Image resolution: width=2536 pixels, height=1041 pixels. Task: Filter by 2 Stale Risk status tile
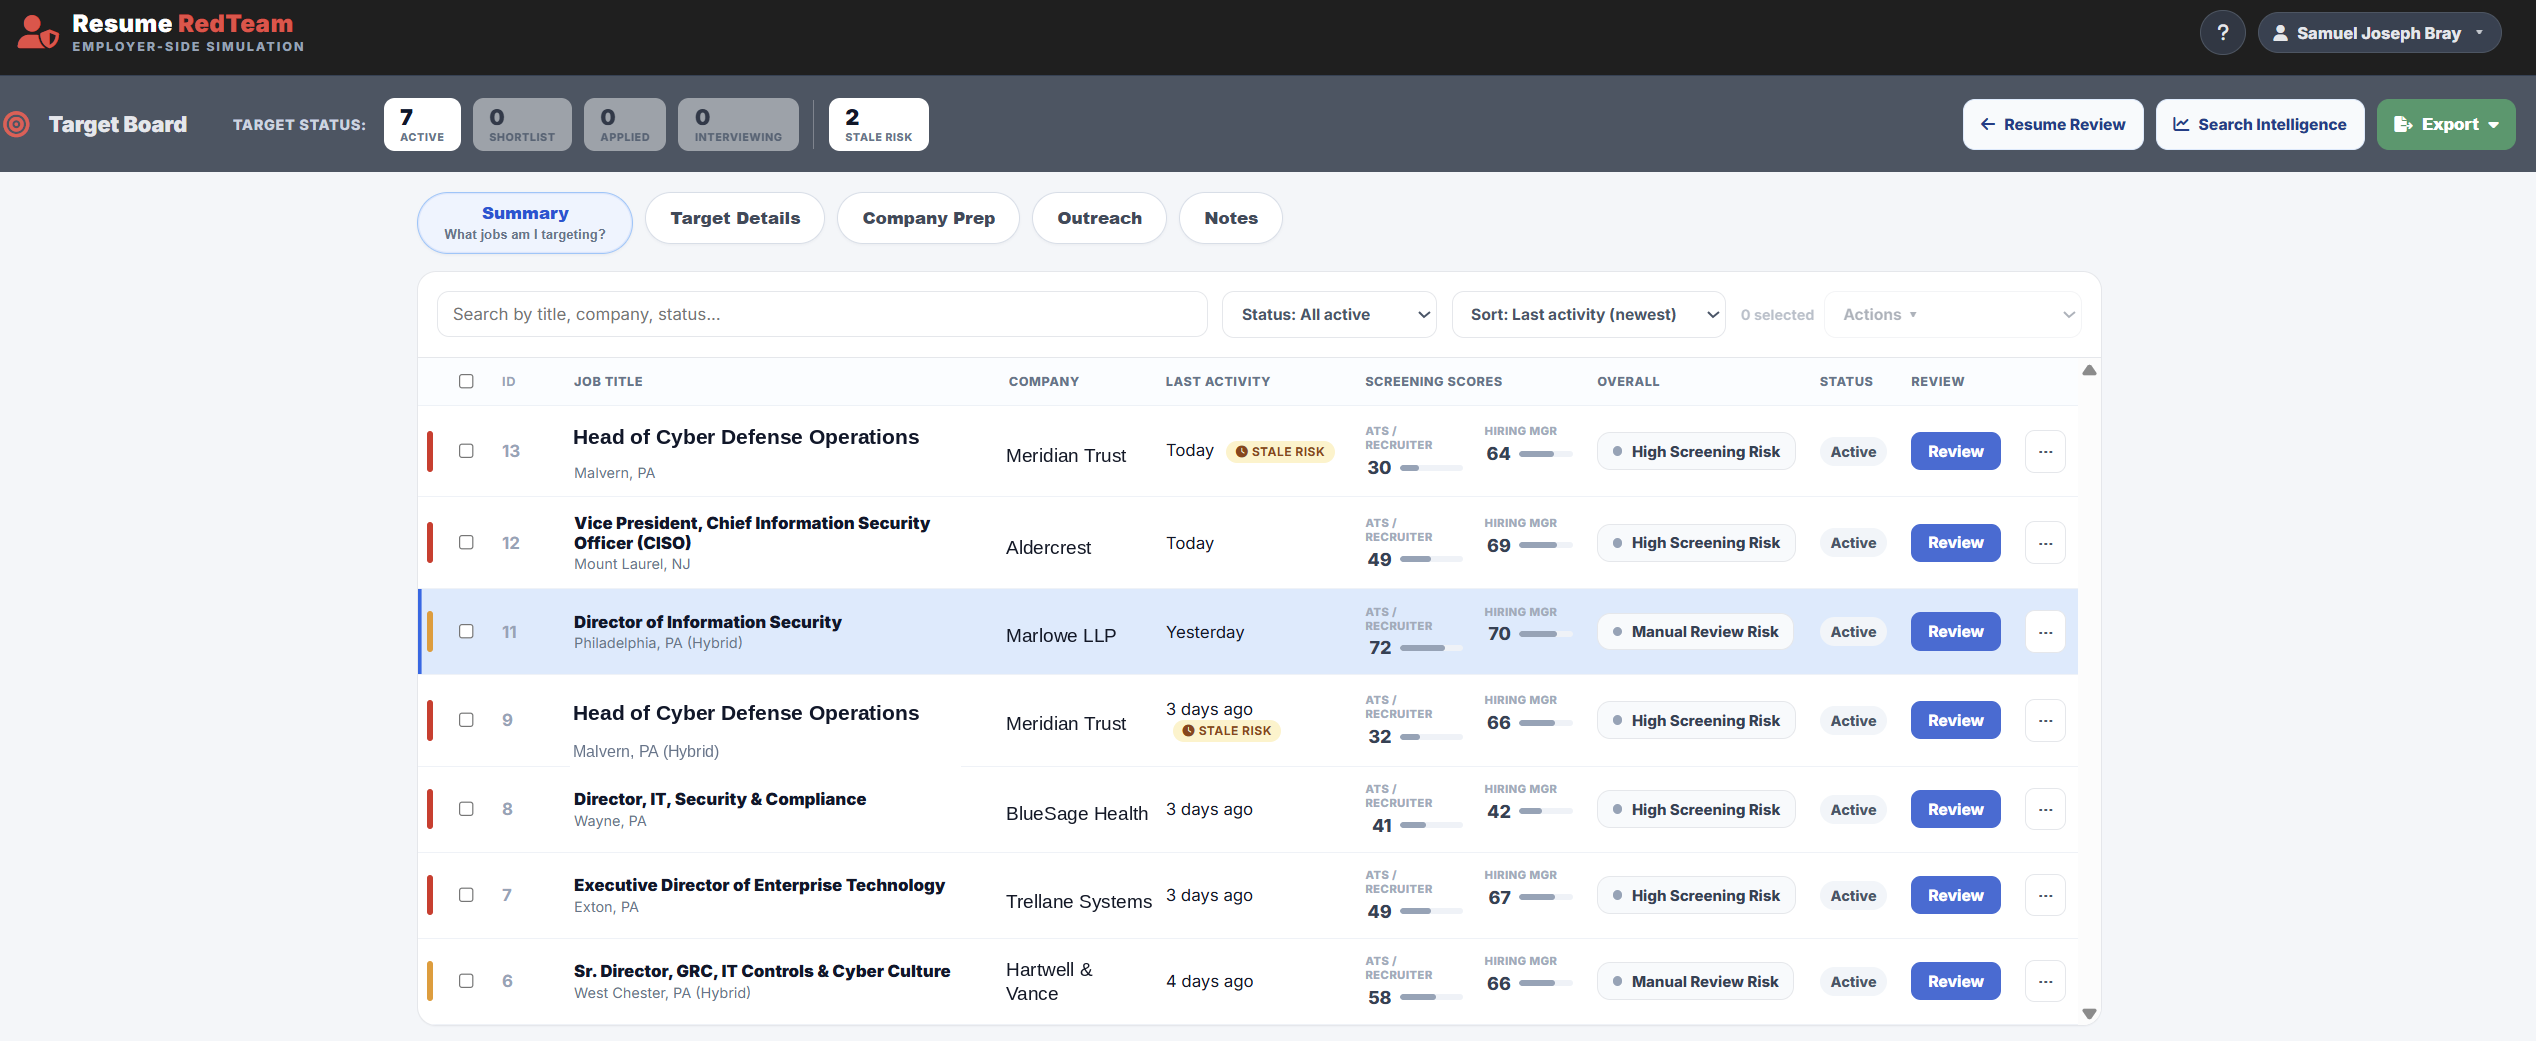[x=878, y=125]
